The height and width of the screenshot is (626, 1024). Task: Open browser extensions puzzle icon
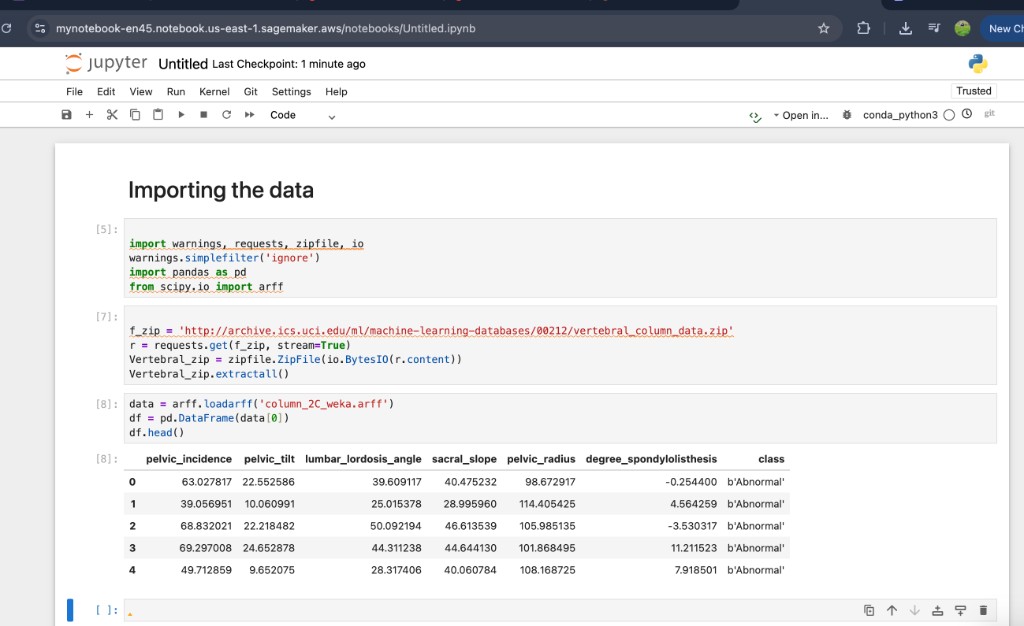(863, 28)
